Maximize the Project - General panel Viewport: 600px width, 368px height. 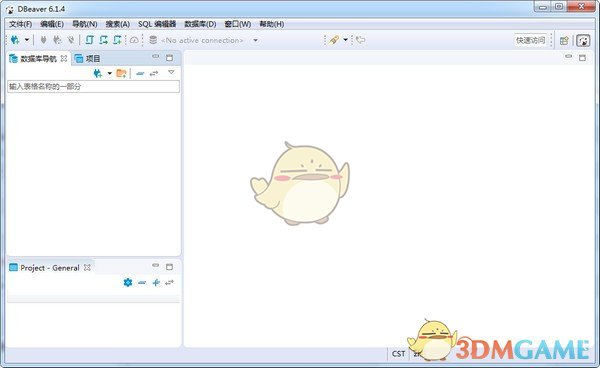click(170, 267)
